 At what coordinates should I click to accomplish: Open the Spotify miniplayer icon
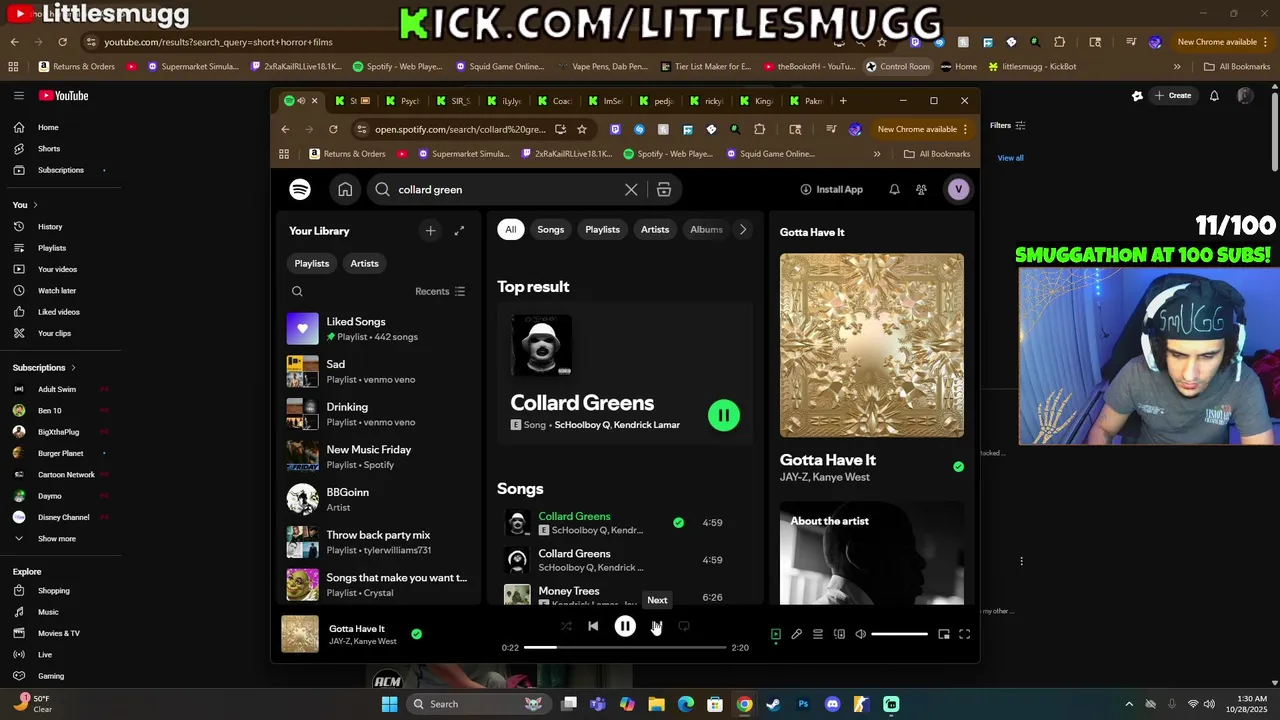[x=944, y=634]
